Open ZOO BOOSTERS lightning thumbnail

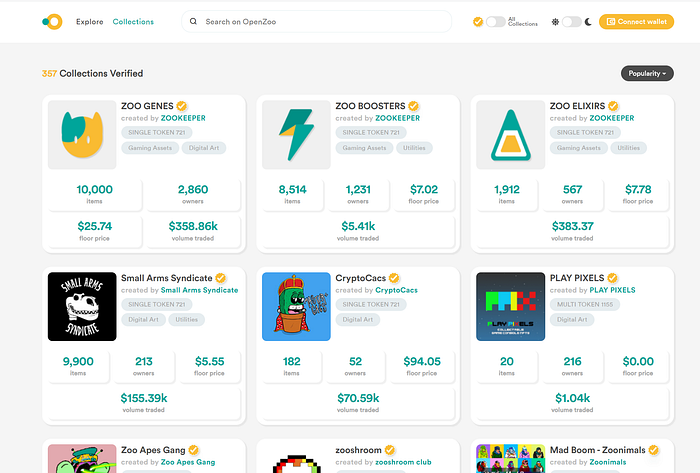click(x=296, y=135)
